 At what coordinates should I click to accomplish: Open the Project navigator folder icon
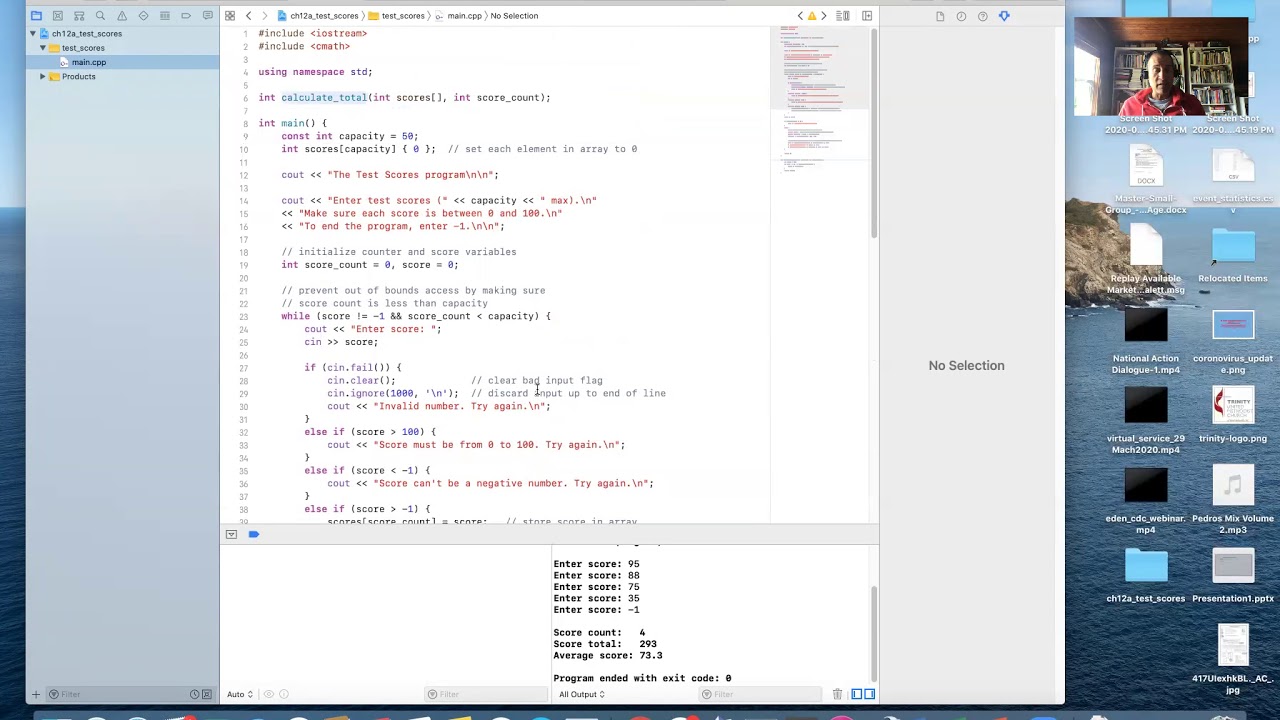pos(36,16)
